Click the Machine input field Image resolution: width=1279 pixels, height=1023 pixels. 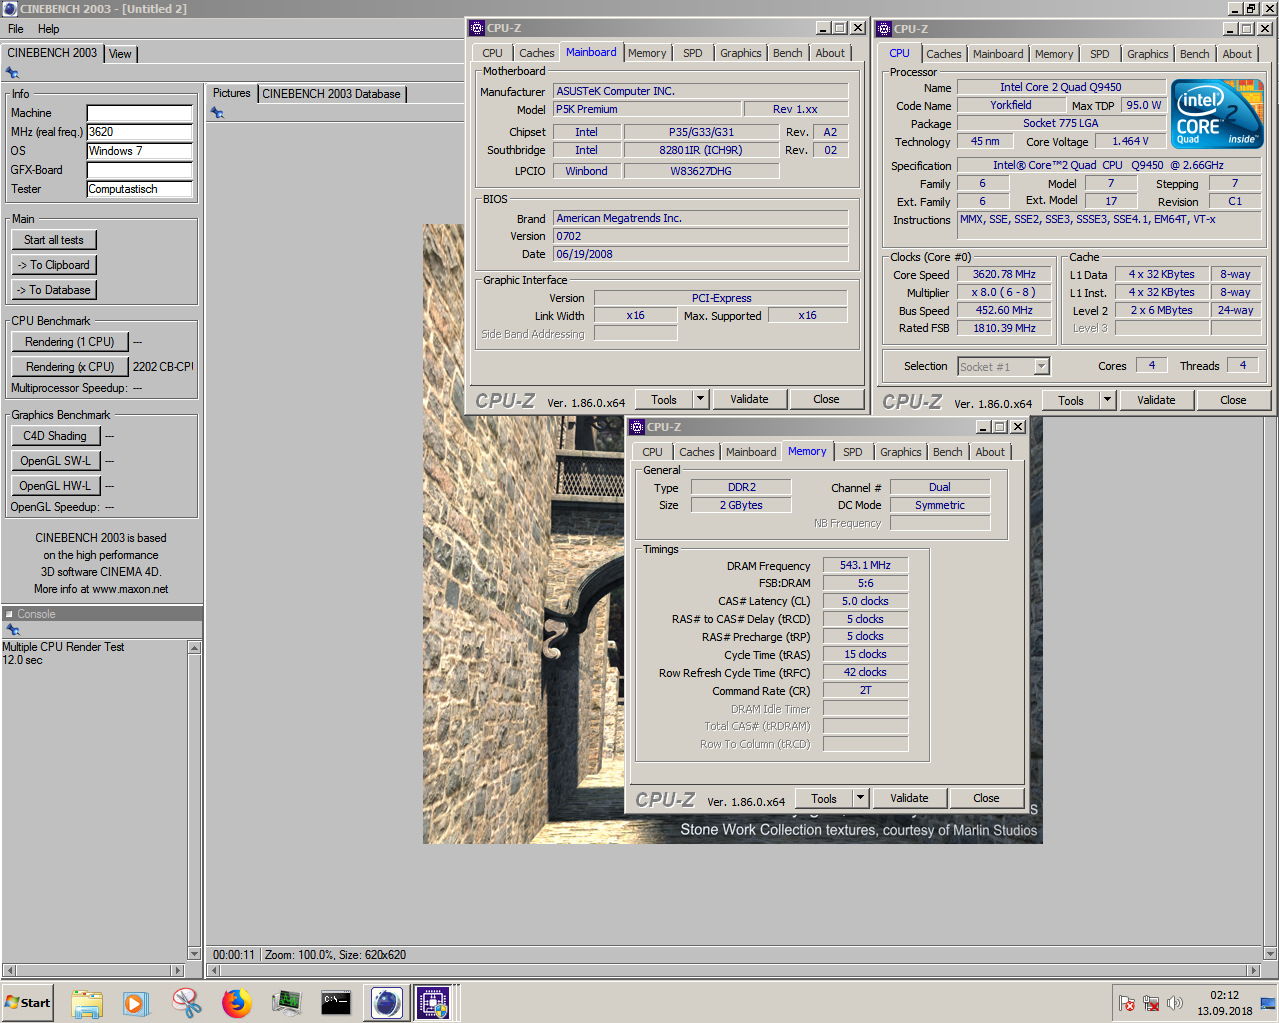(x=139, y=113)
